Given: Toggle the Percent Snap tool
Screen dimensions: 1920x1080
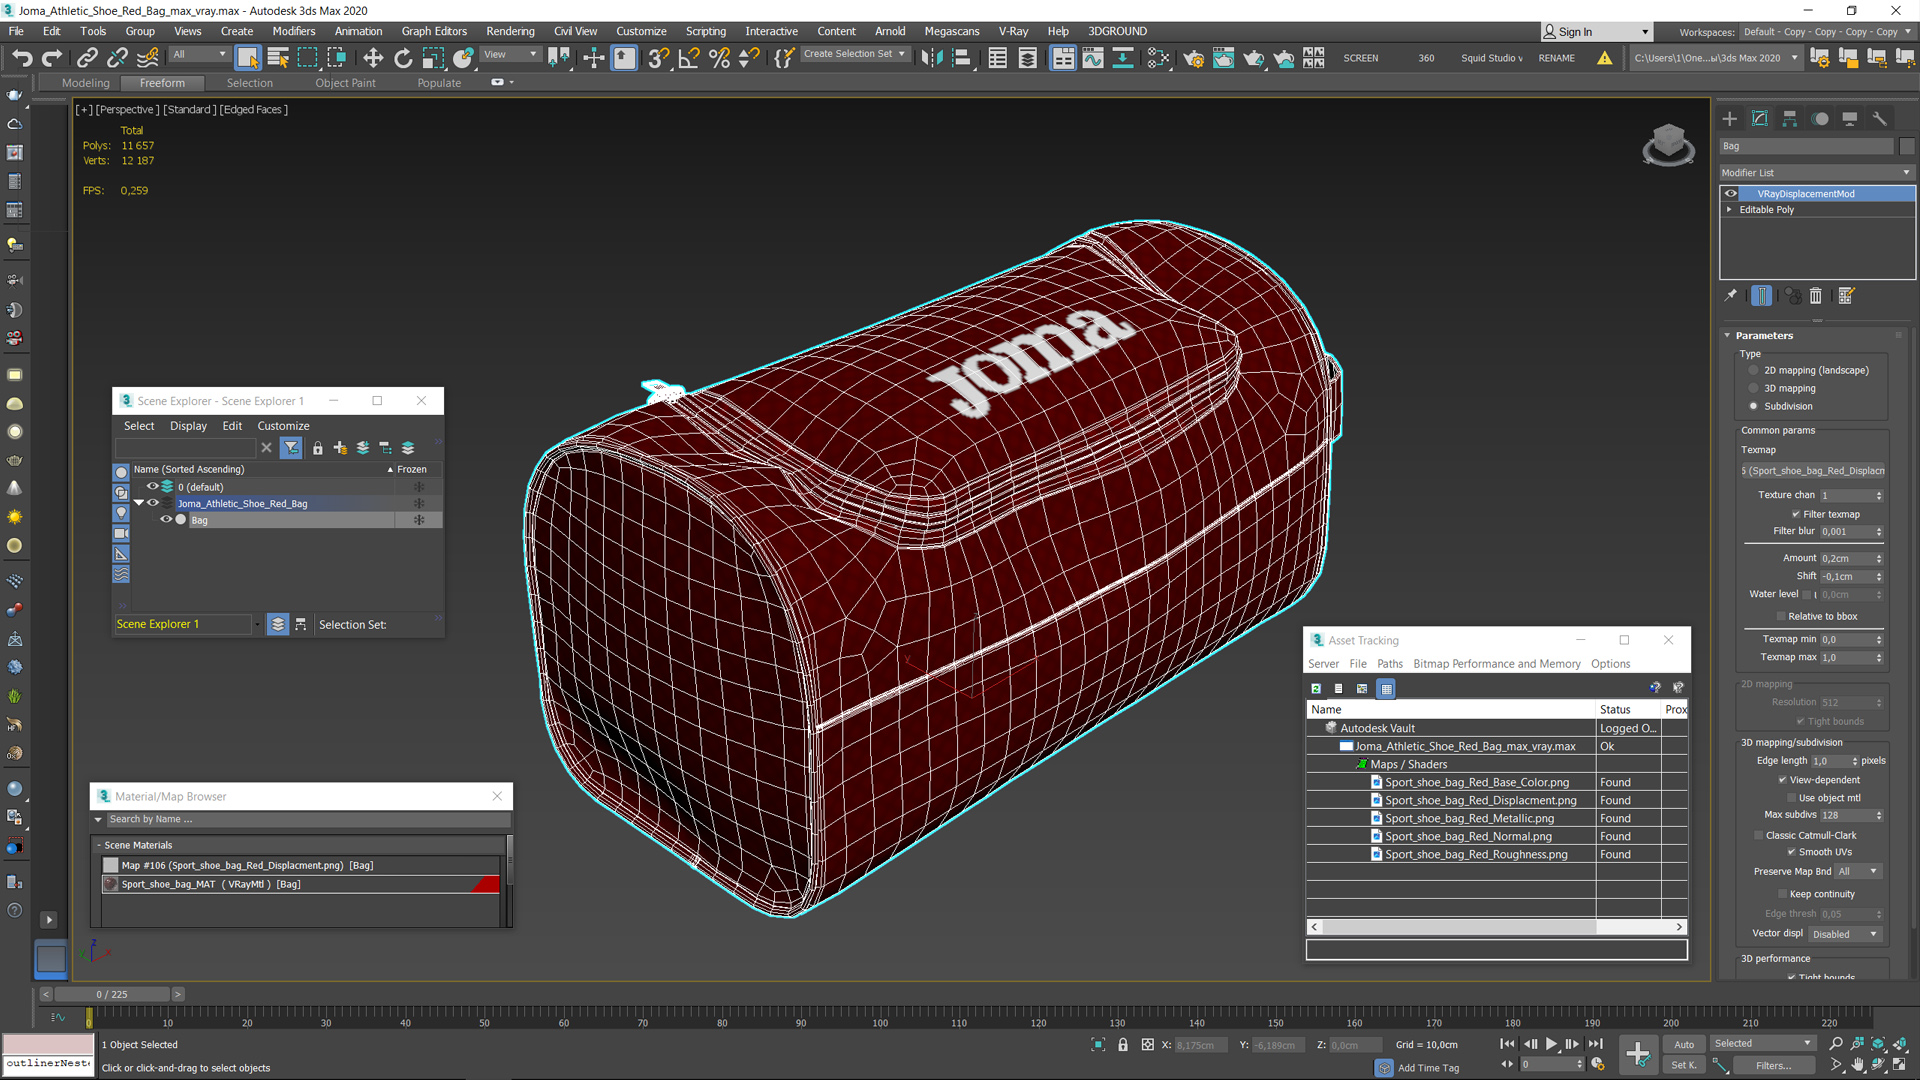Looking at the screenshot, I should pos(719,58).
